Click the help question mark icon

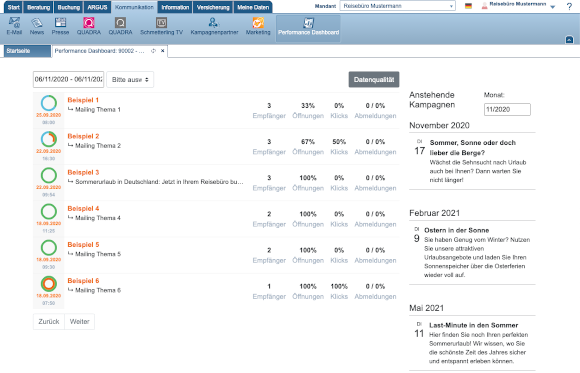coord(569,6)
